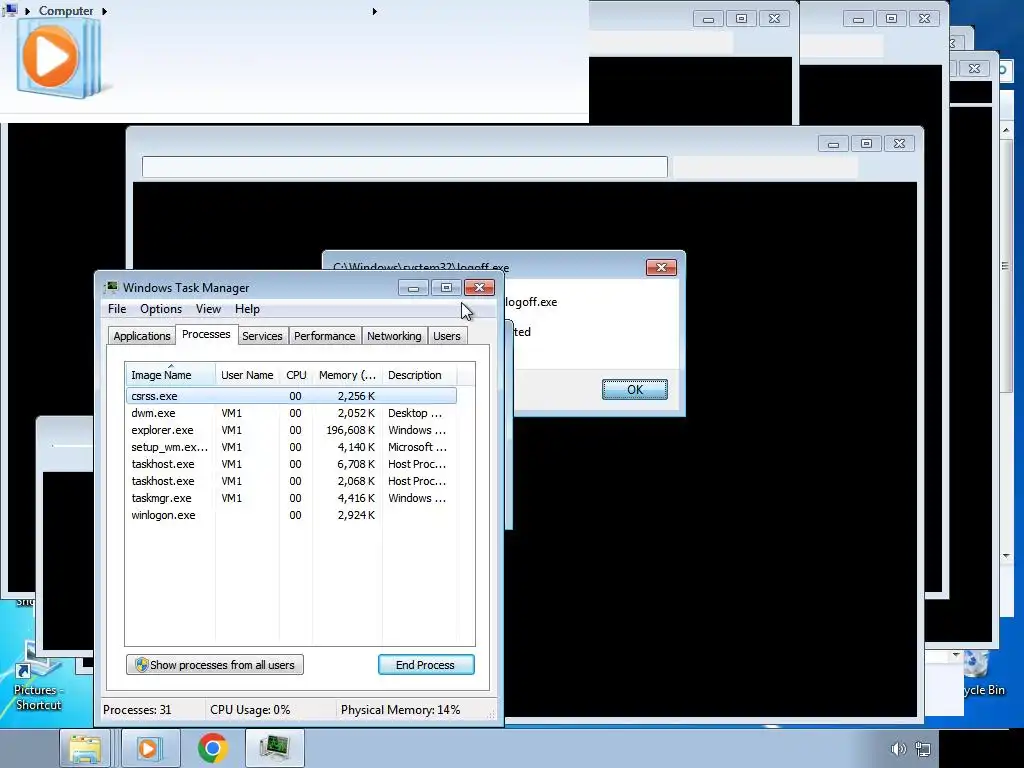
Task: Open the View menu in Task Manager
Action: pos(208,309)
